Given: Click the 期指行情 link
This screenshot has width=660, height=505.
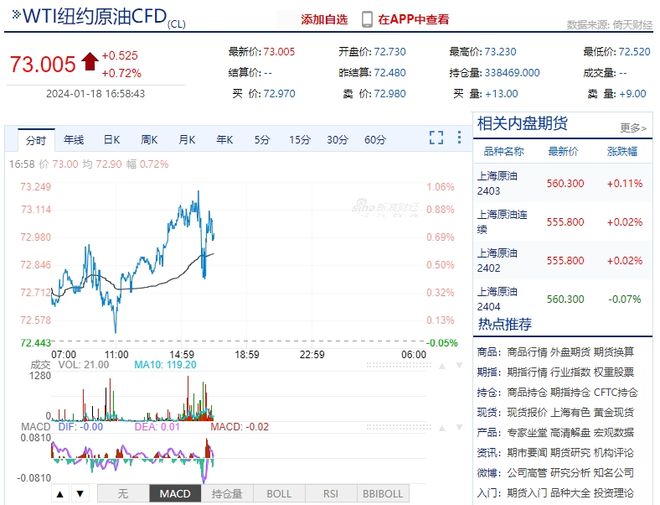Looking at the screenshot, I should click(x=527, y=372).
